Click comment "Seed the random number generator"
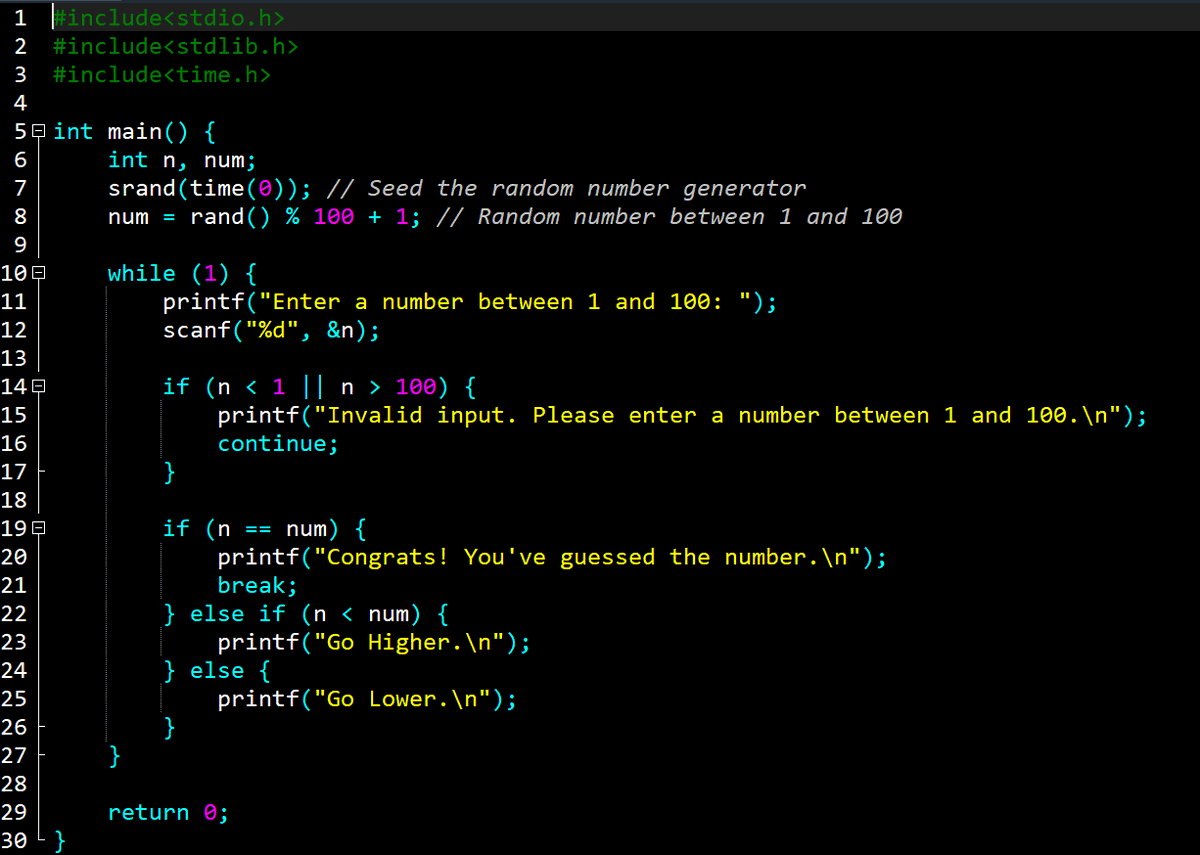The image size is (1200, 855). coord(586,188)
